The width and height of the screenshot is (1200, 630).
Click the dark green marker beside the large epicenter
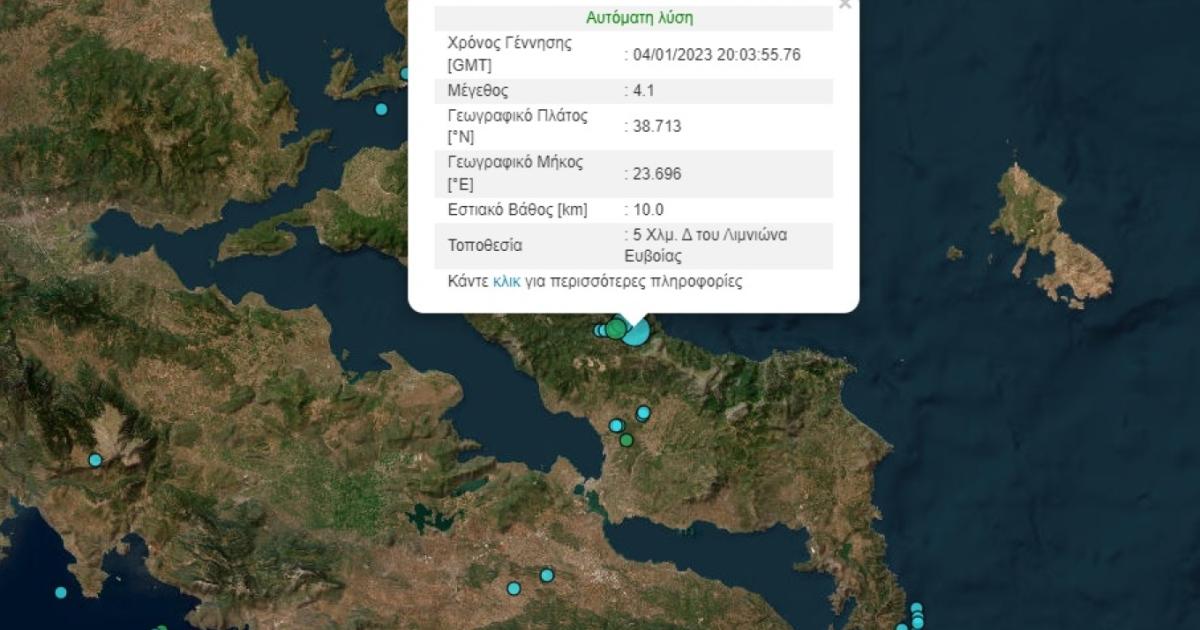pyautogui.click(x=616, y=328)
